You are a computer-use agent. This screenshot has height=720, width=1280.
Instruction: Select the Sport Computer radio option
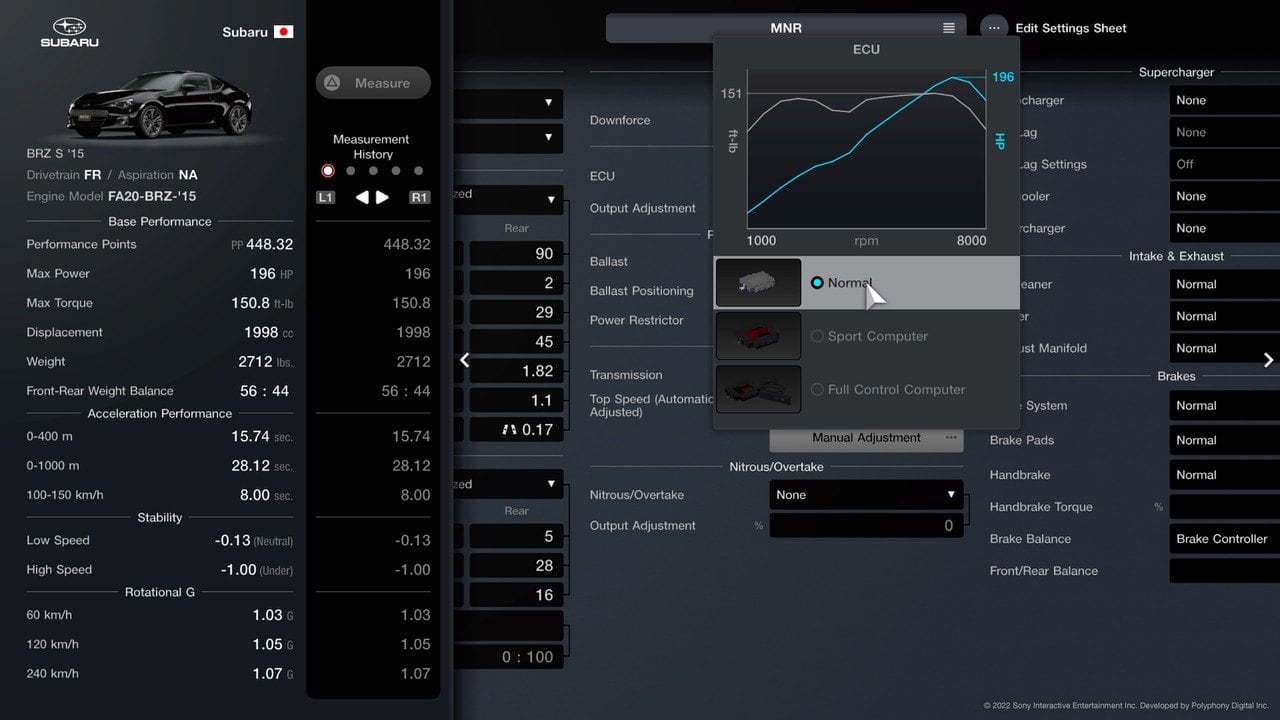tap(817, 336)
